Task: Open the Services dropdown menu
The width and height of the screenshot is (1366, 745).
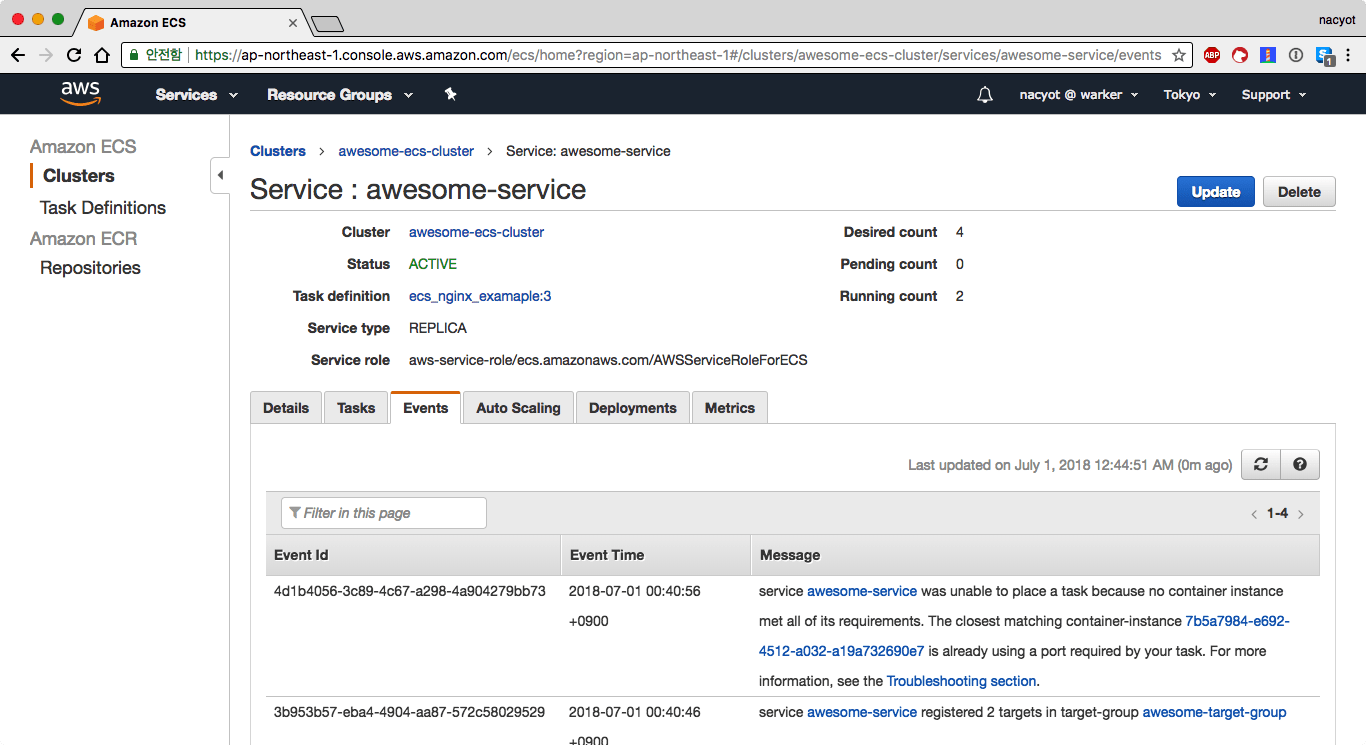Action: coord(196,95)
